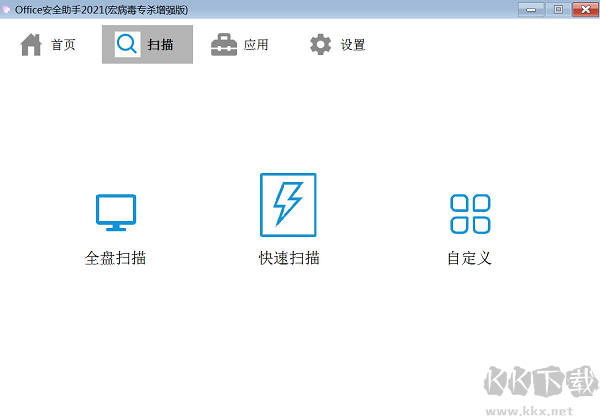The width and height of the screenshot is (600, 418).
Task: Close the Office安全助手 window
Action: pos(585,10)
